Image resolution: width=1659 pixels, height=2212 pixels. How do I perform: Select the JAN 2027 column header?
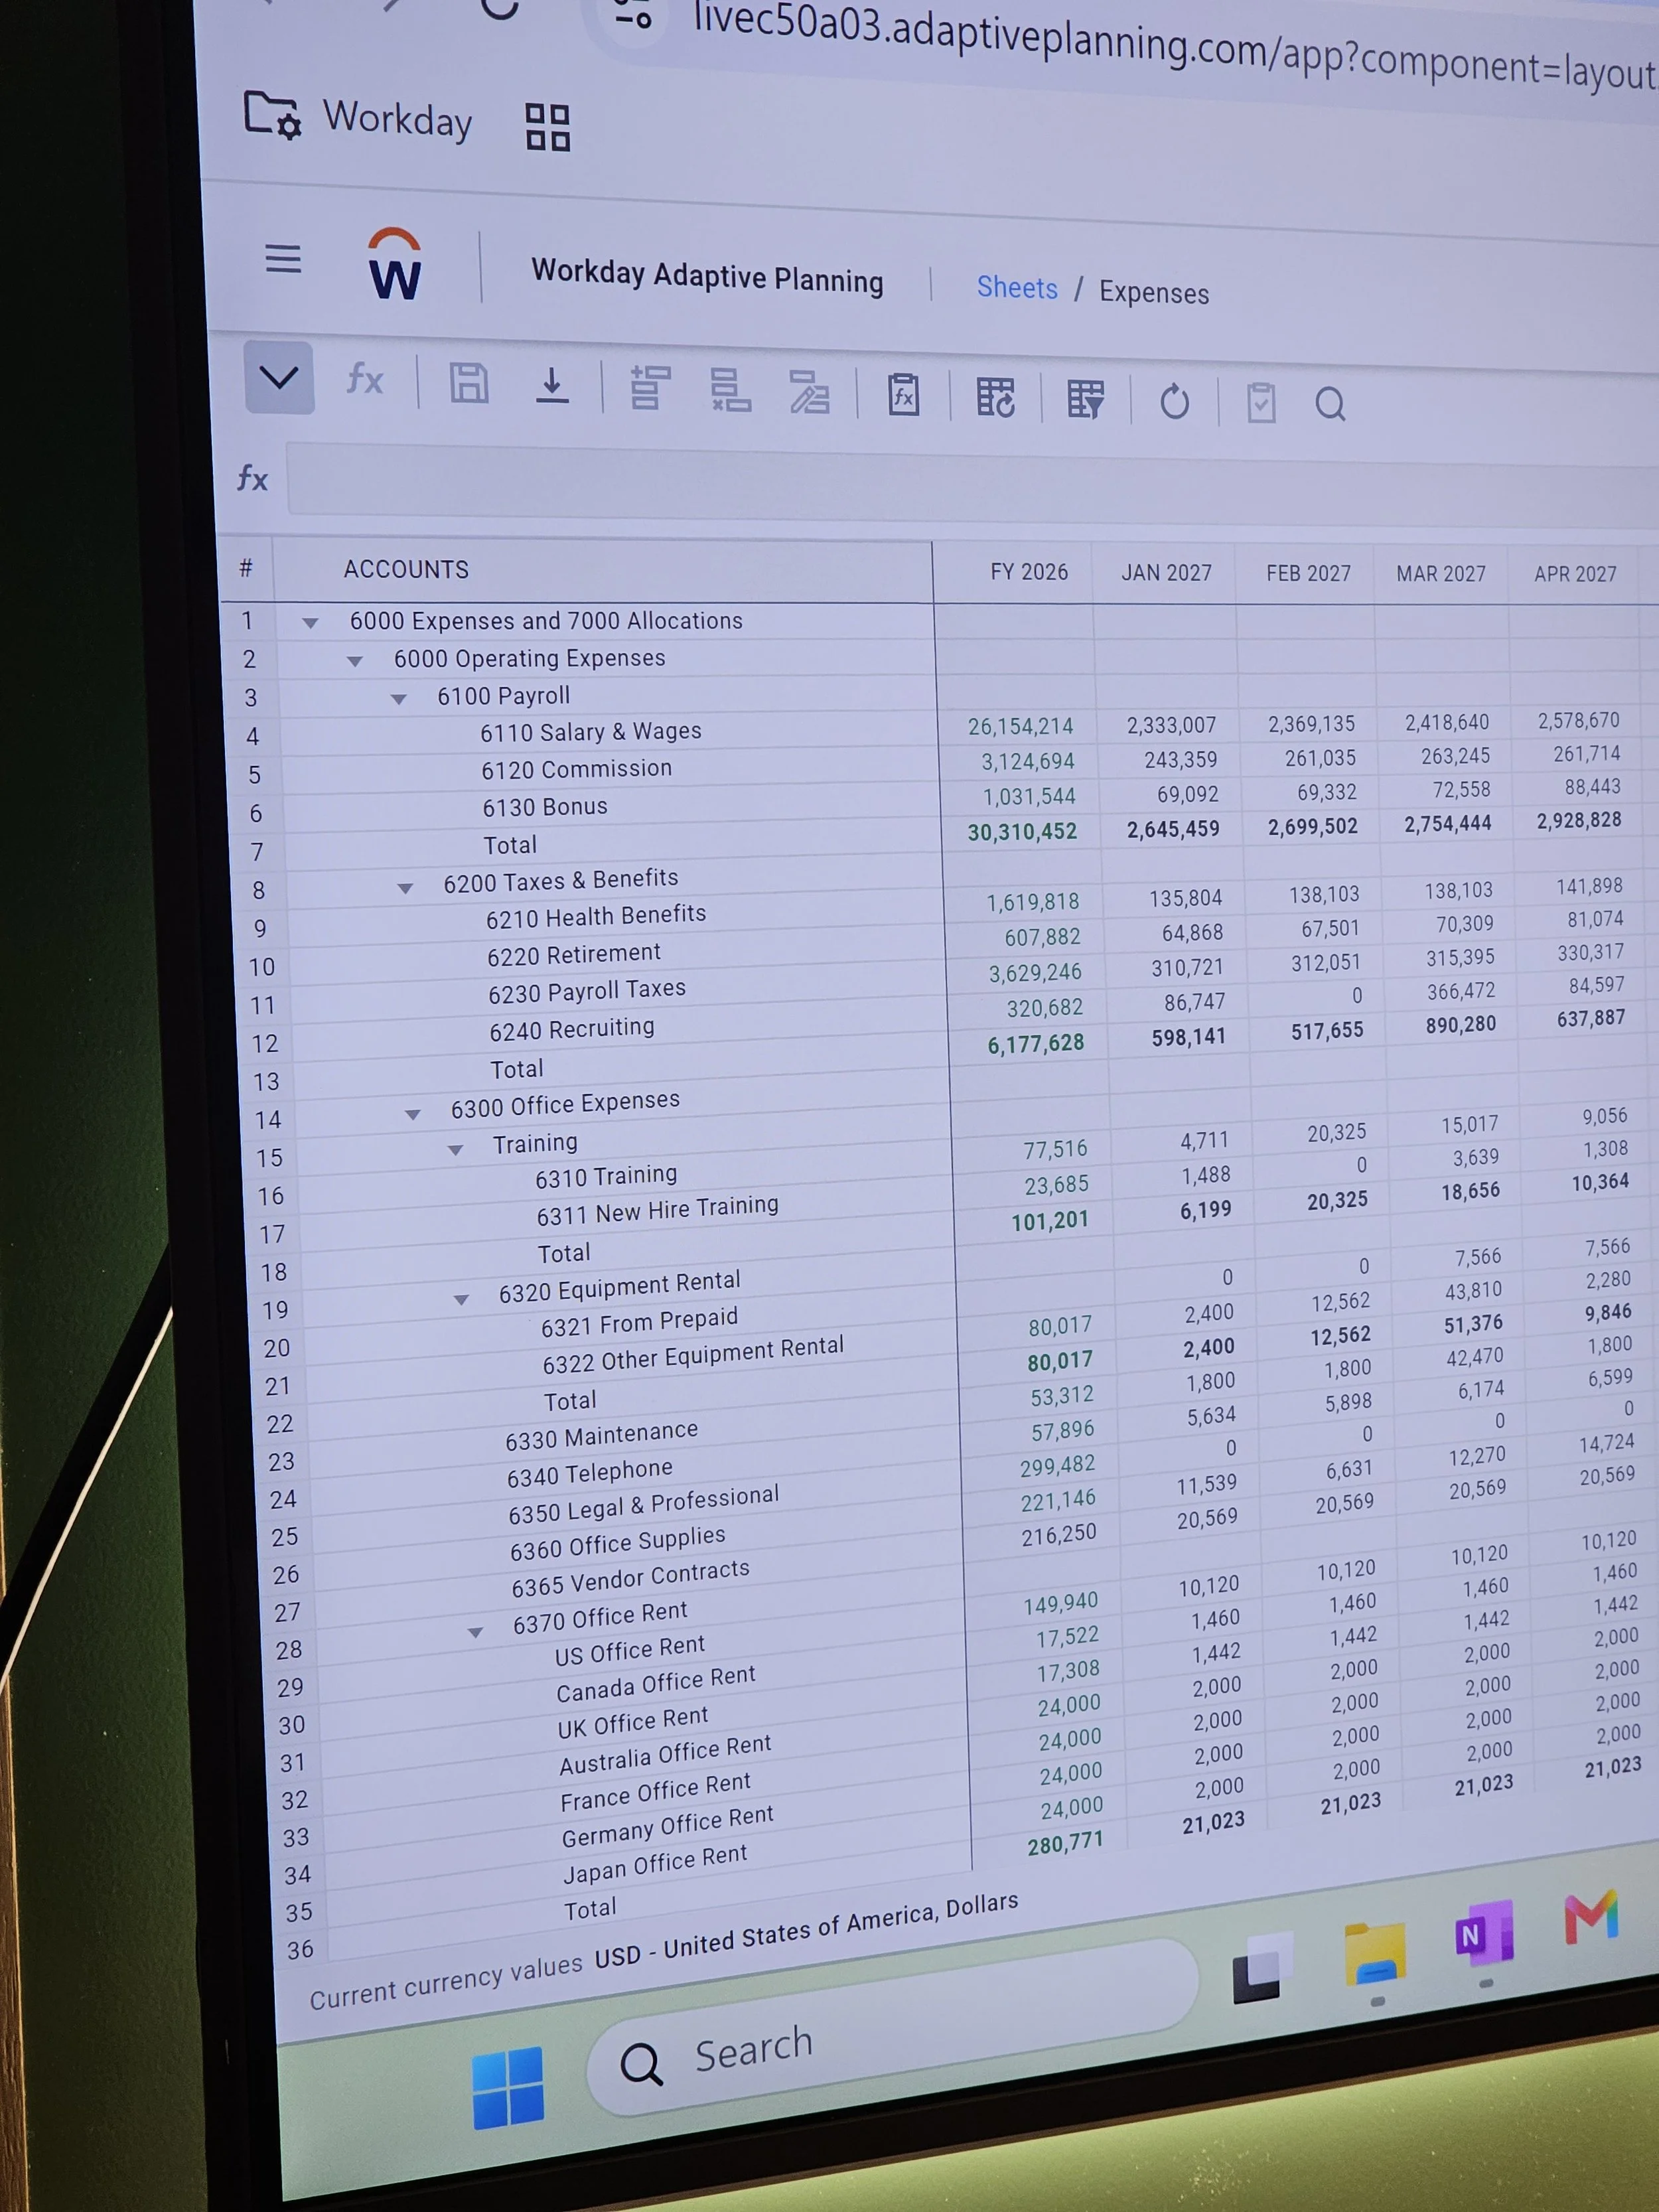tap(1166, 573)
